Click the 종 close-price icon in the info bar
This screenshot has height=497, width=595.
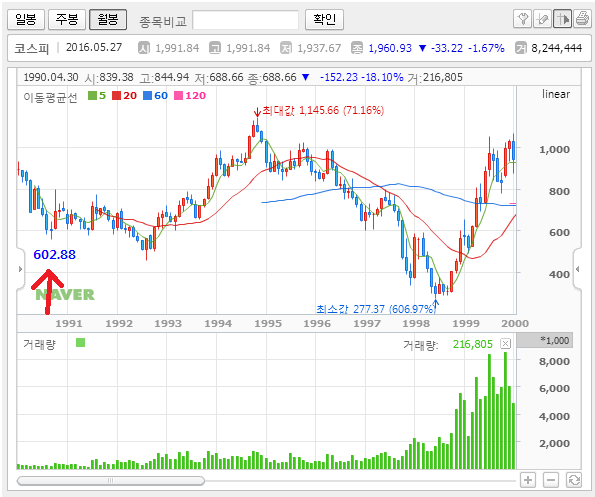[357, 48]
